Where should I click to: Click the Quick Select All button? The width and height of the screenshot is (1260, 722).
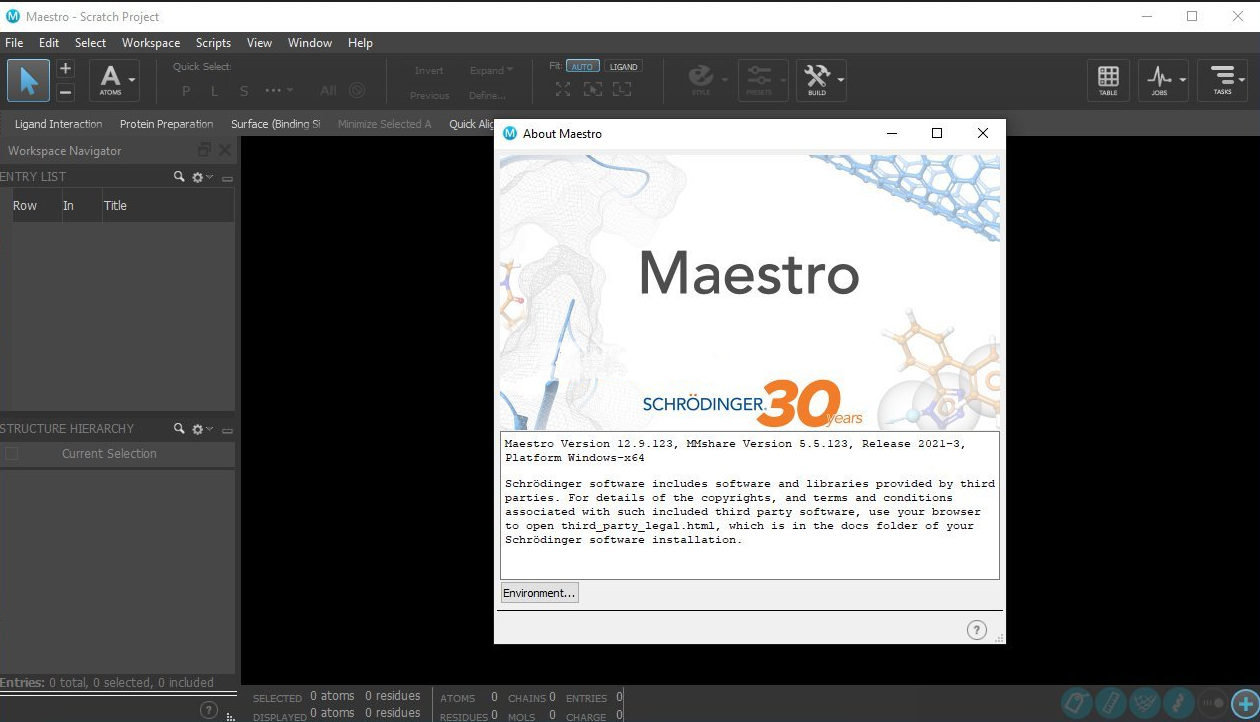tap(328, 91)
